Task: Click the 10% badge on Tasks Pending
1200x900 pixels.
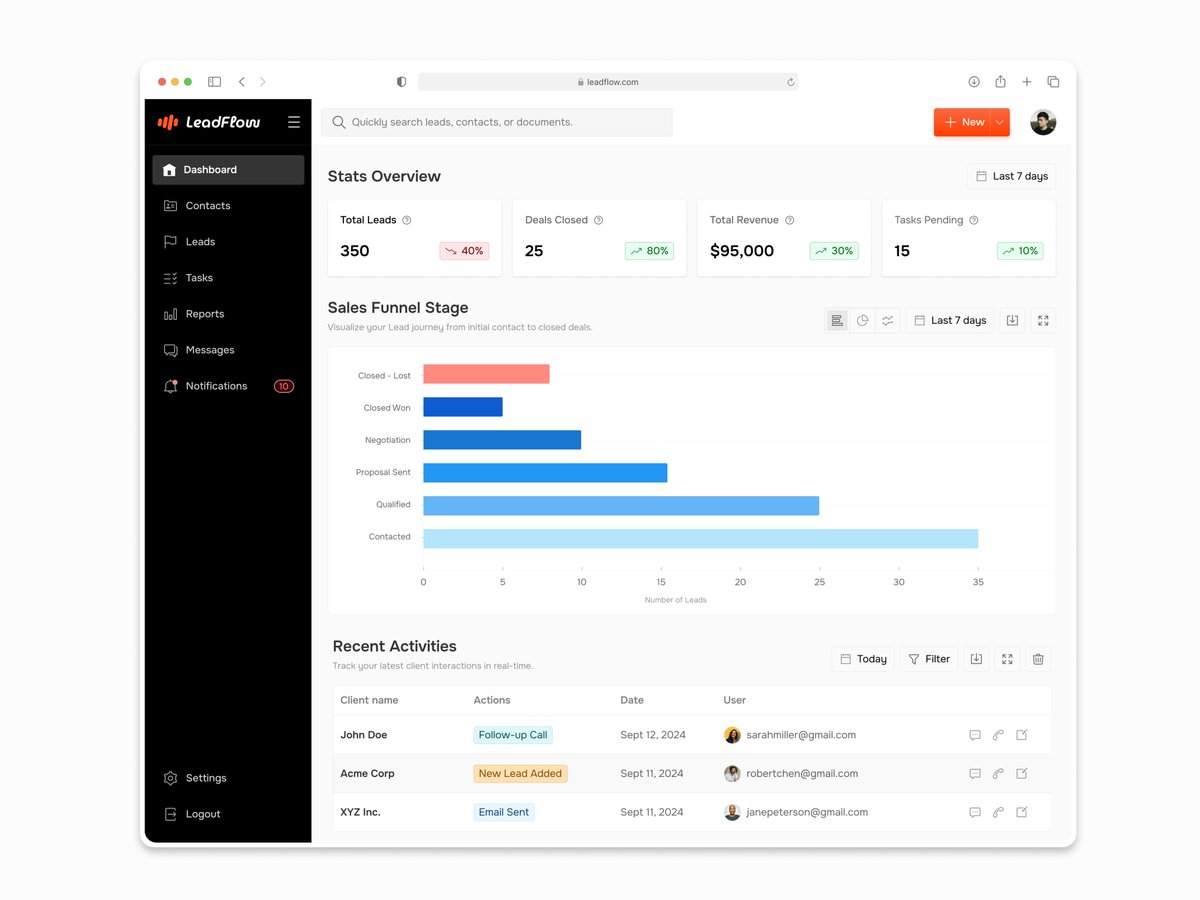Action: point(1020,251)
